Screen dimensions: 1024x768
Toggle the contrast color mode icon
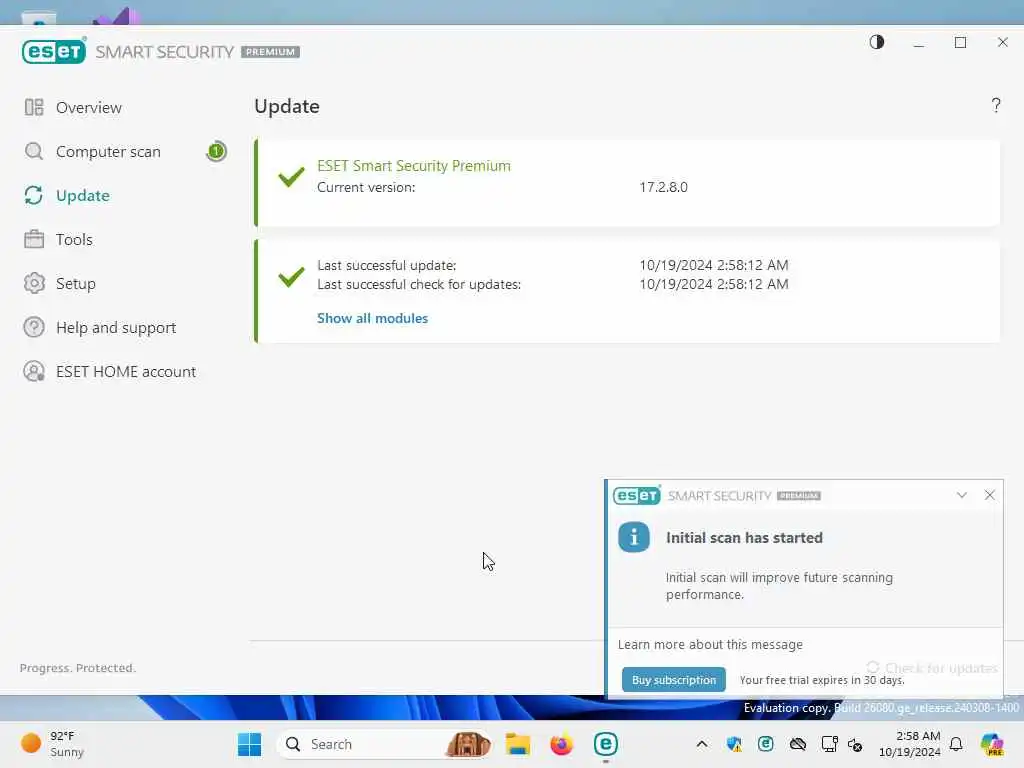876,42
